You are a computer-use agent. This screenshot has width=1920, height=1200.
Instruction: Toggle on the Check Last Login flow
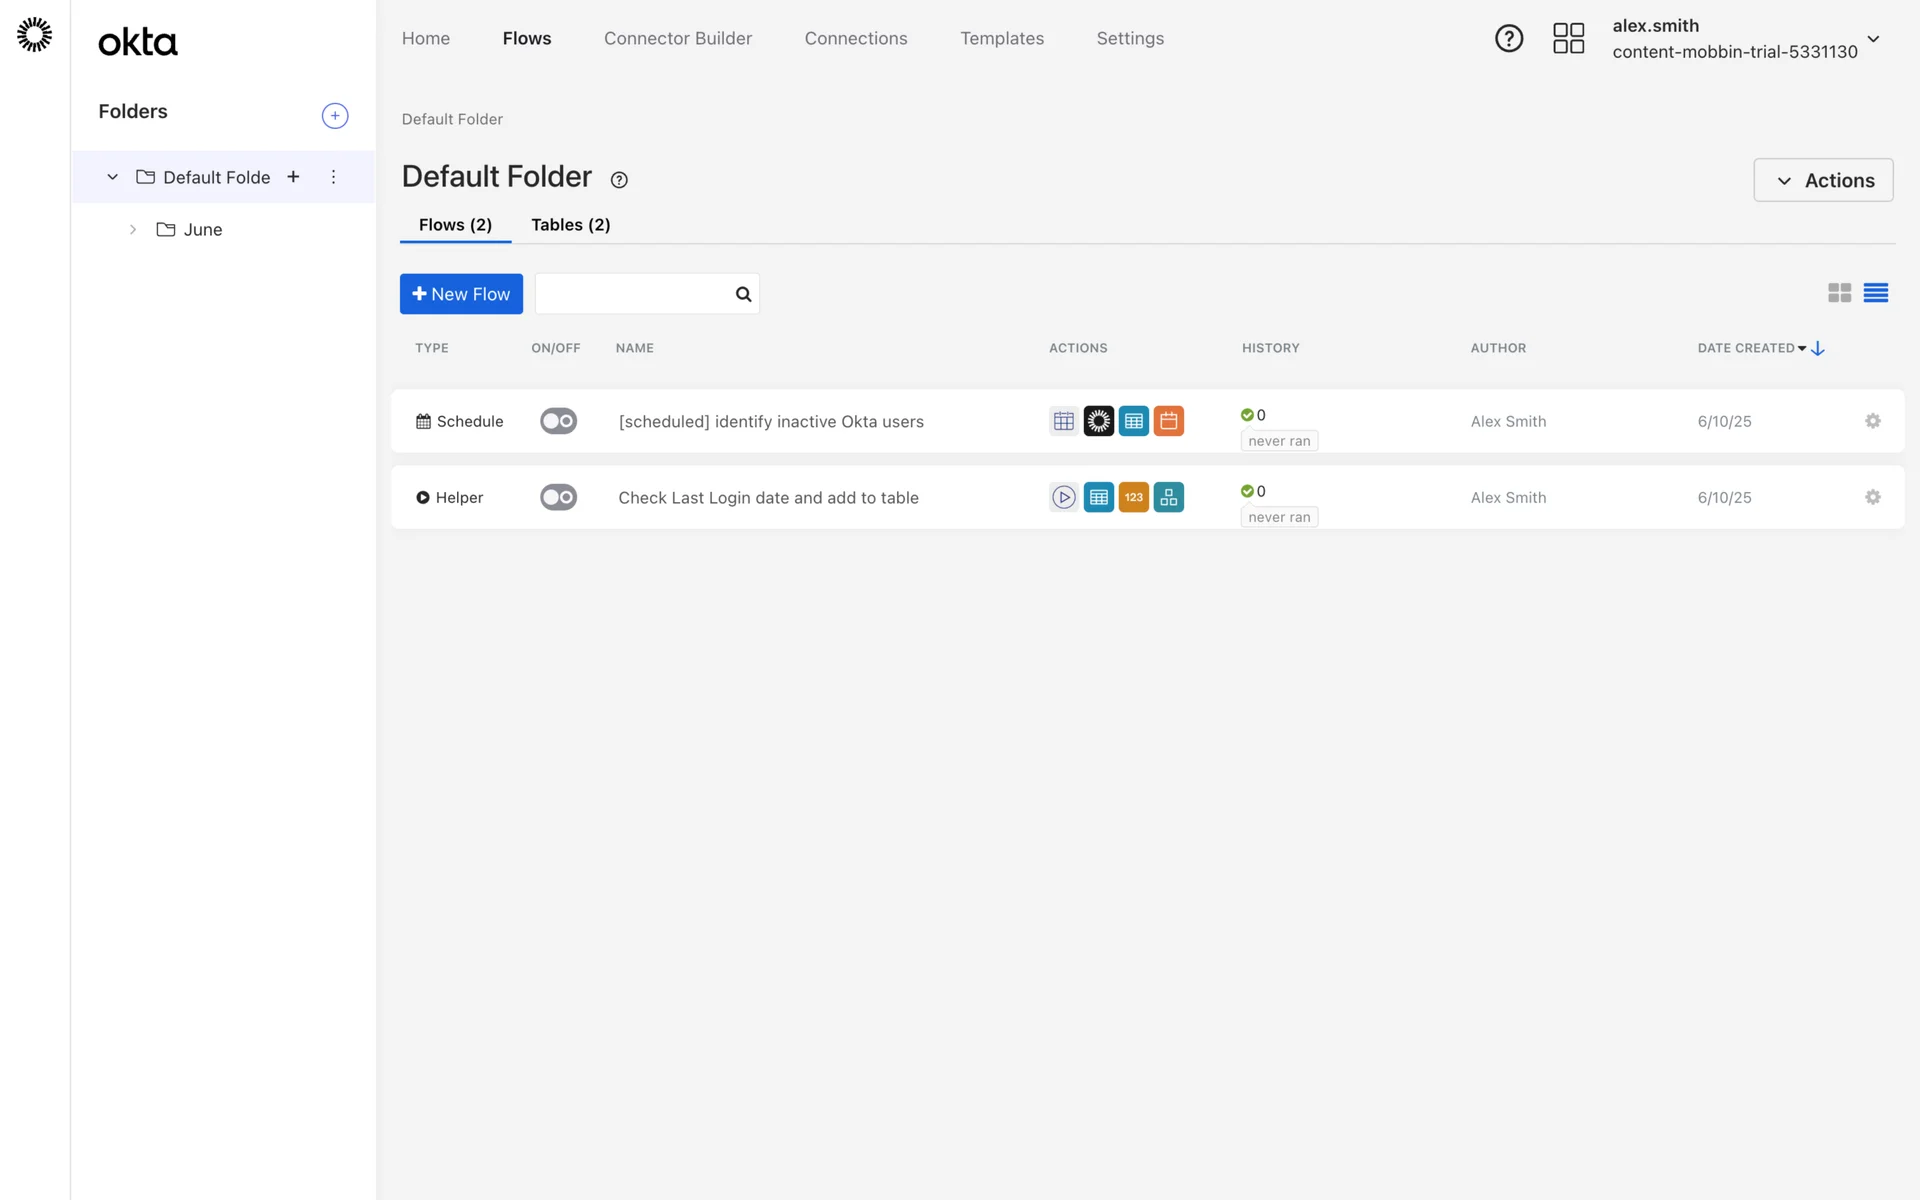[x=558, y=497]
